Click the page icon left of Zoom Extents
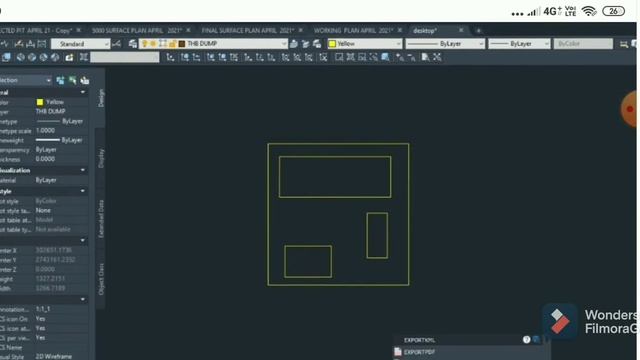The width and height of the screenshot is (640, 360). click(x=425, y=58)
